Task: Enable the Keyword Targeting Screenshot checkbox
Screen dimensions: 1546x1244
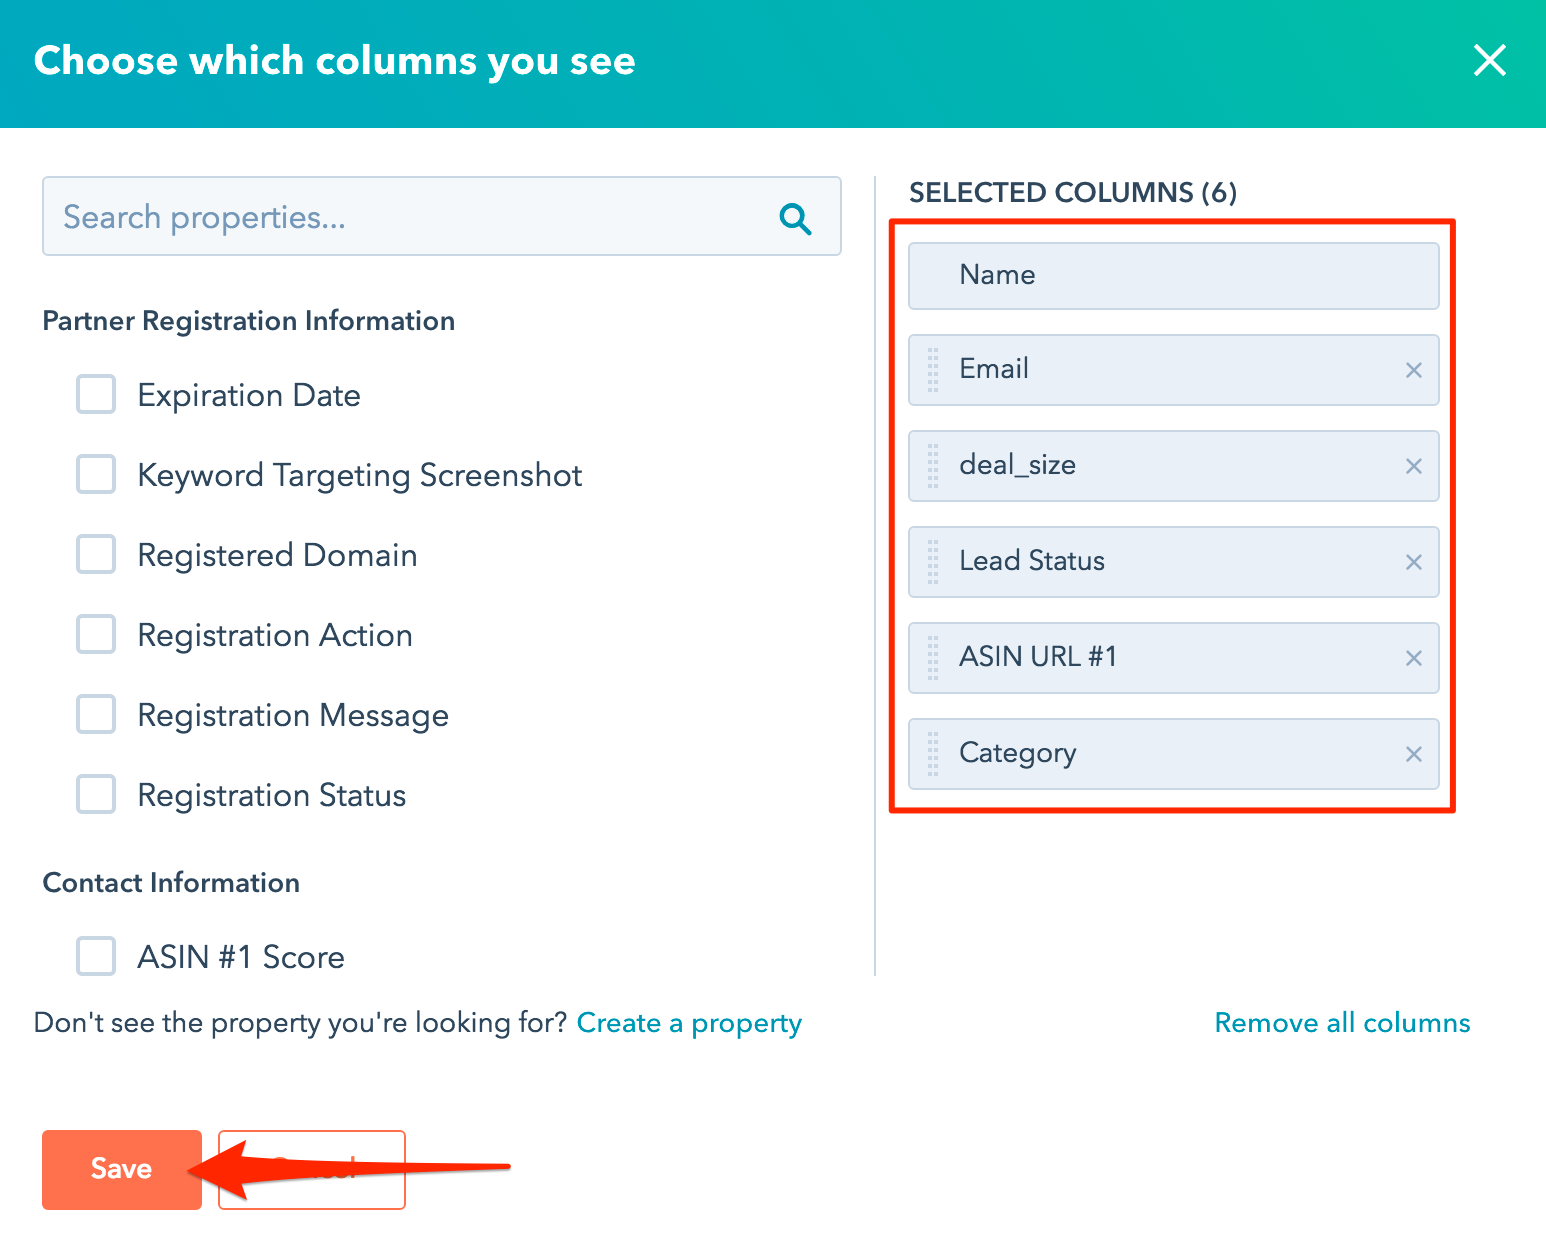Action: pyautogui.click(x=96, y=474)
